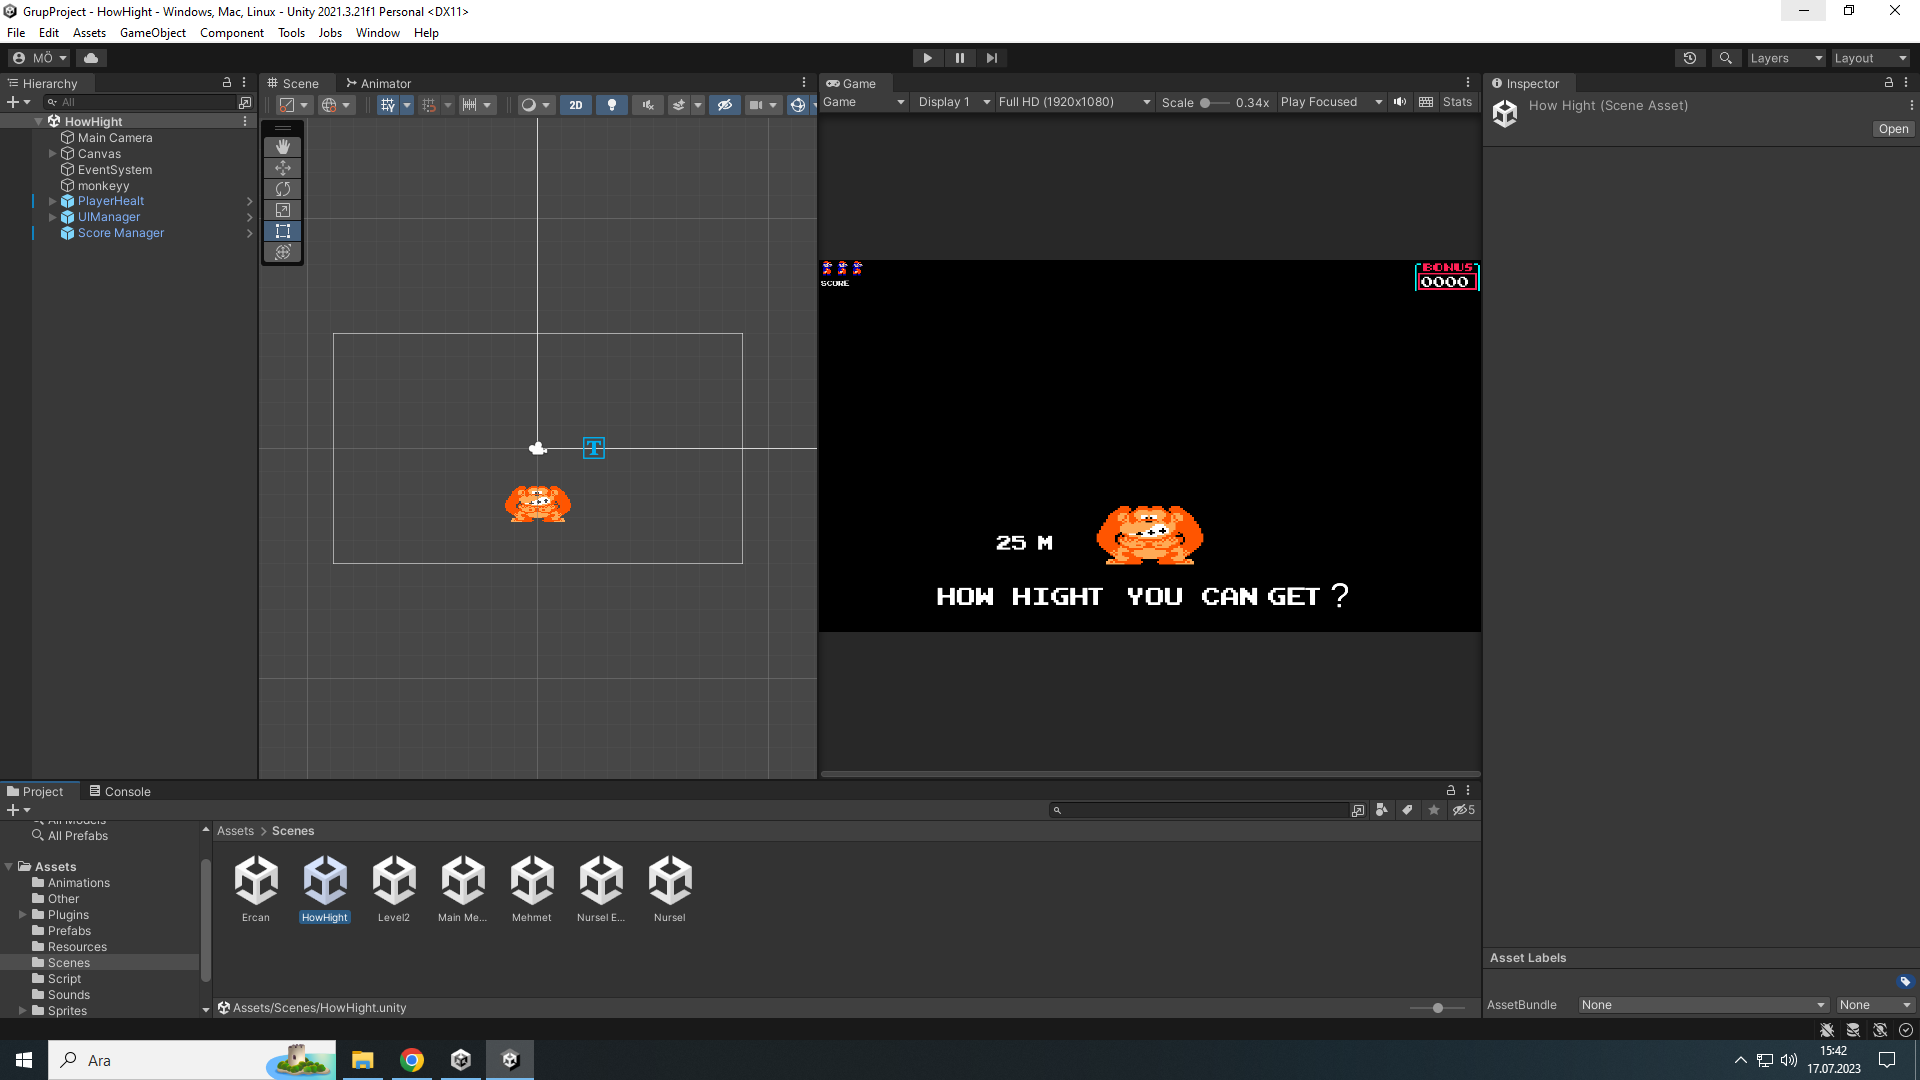The height and width of the screenshot is (1080, 1920).
Task: Open the Layers dropdown
Action: point(1786,58)
